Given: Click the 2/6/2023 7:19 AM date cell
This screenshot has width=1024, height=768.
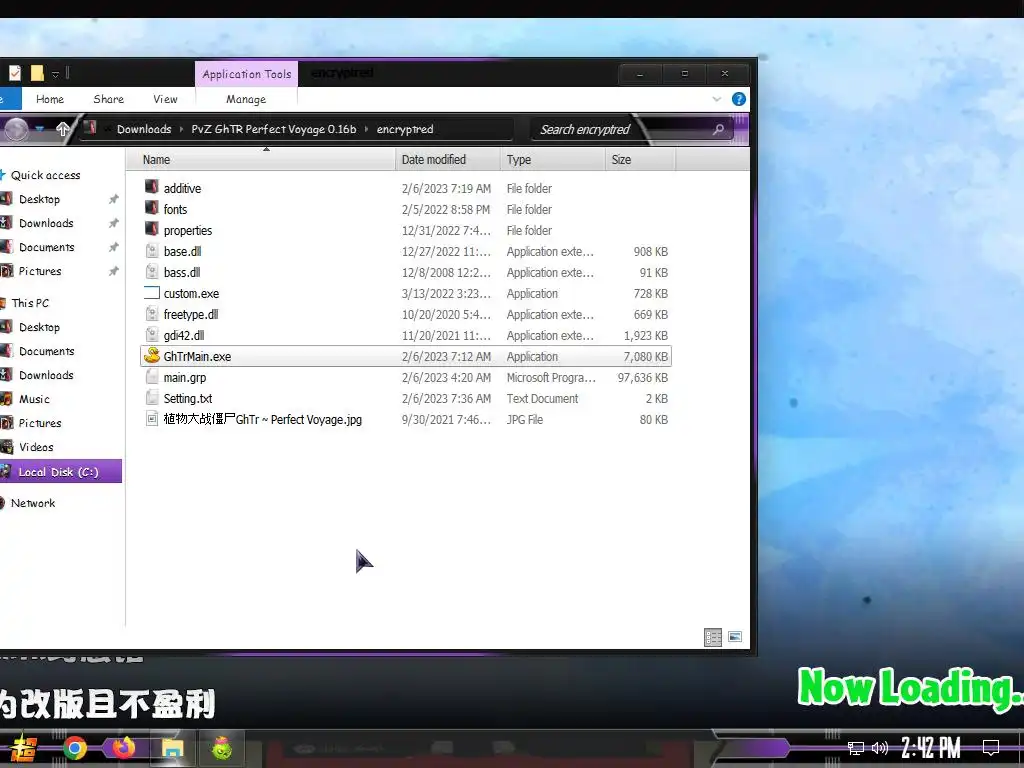Looking at the screenshot, I should tap(446, 188).
